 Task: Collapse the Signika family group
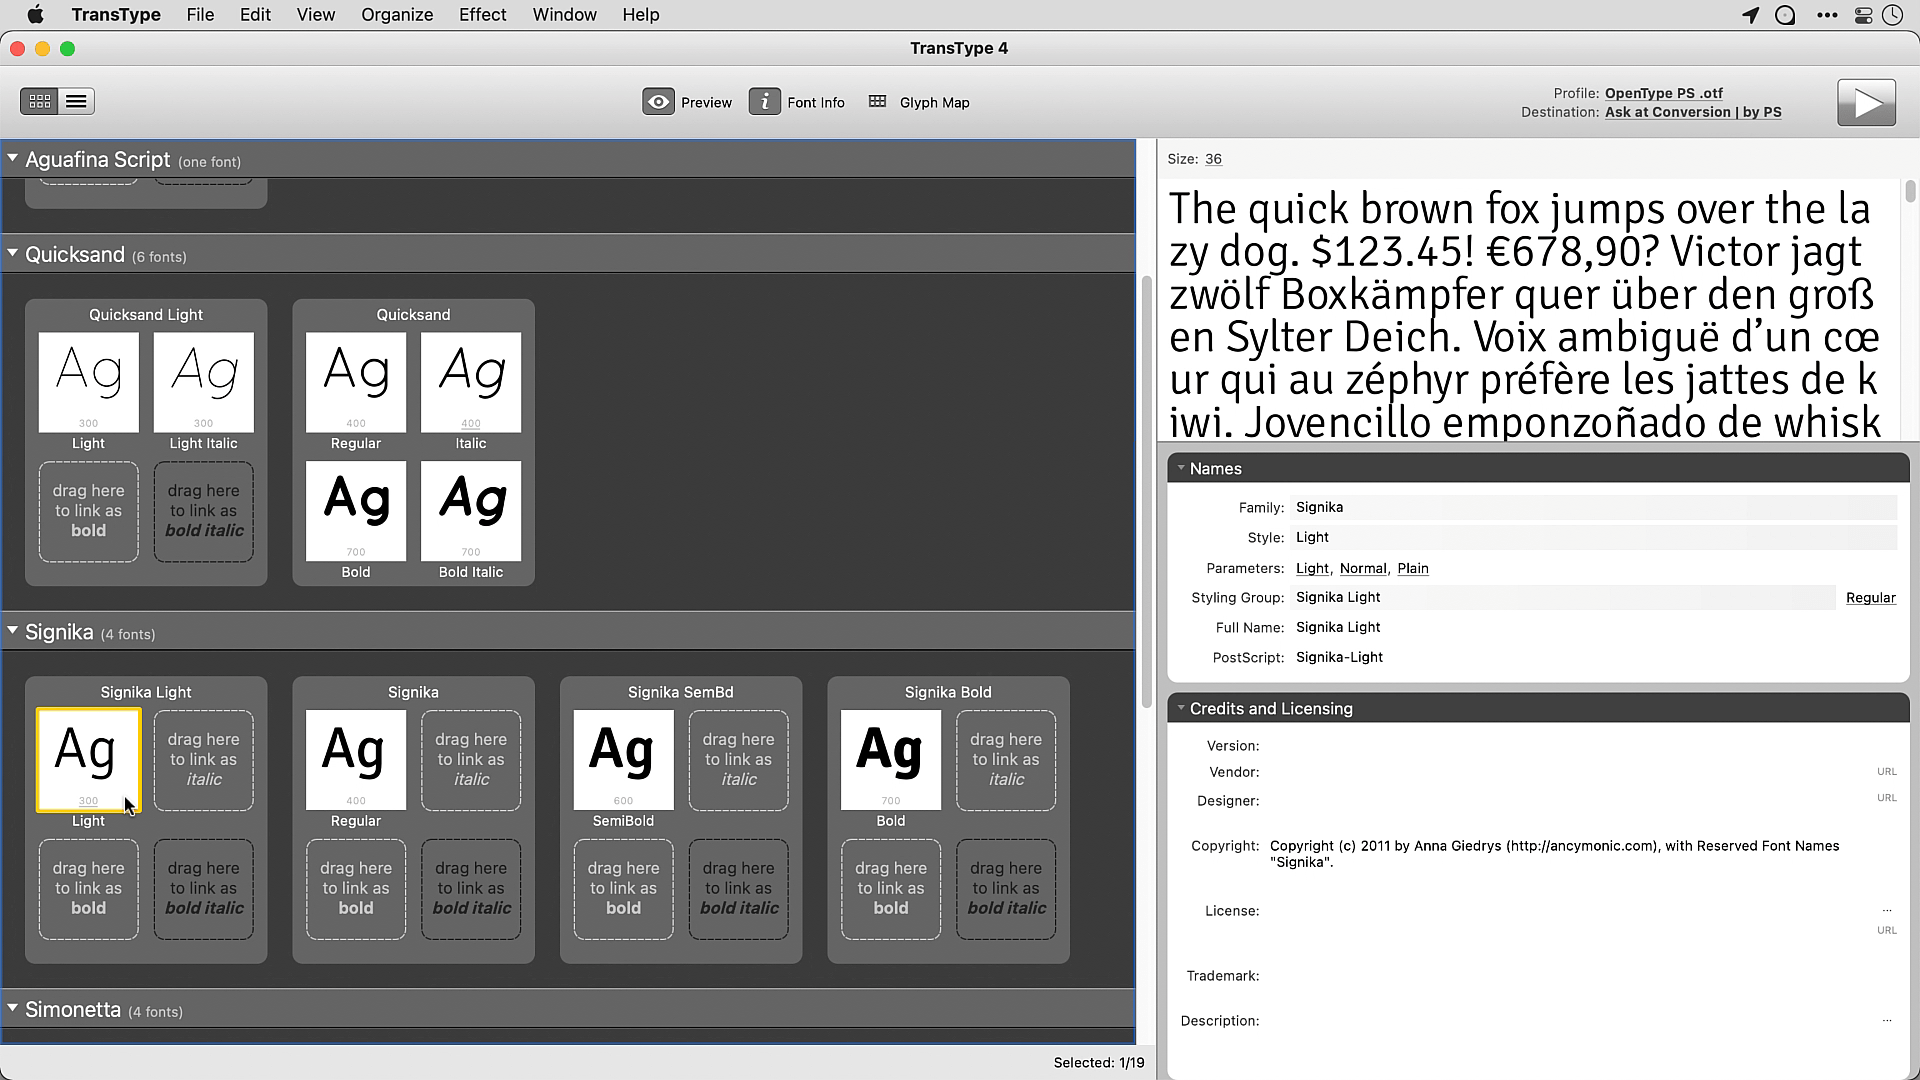[13, 631]
